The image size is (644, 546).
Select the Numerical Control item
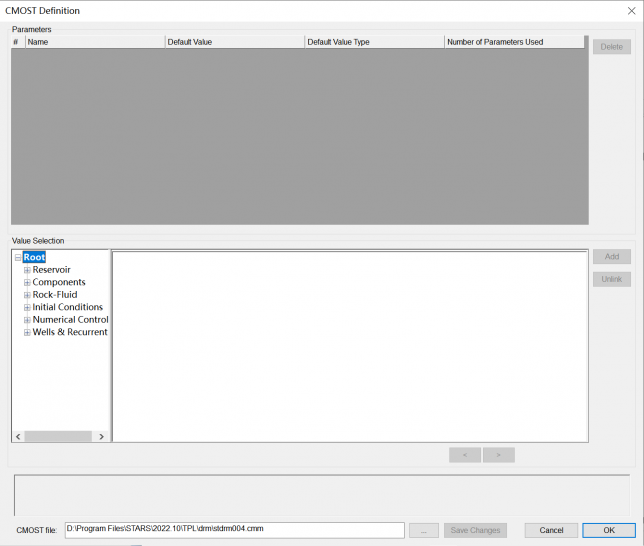(x=70, y=320)
